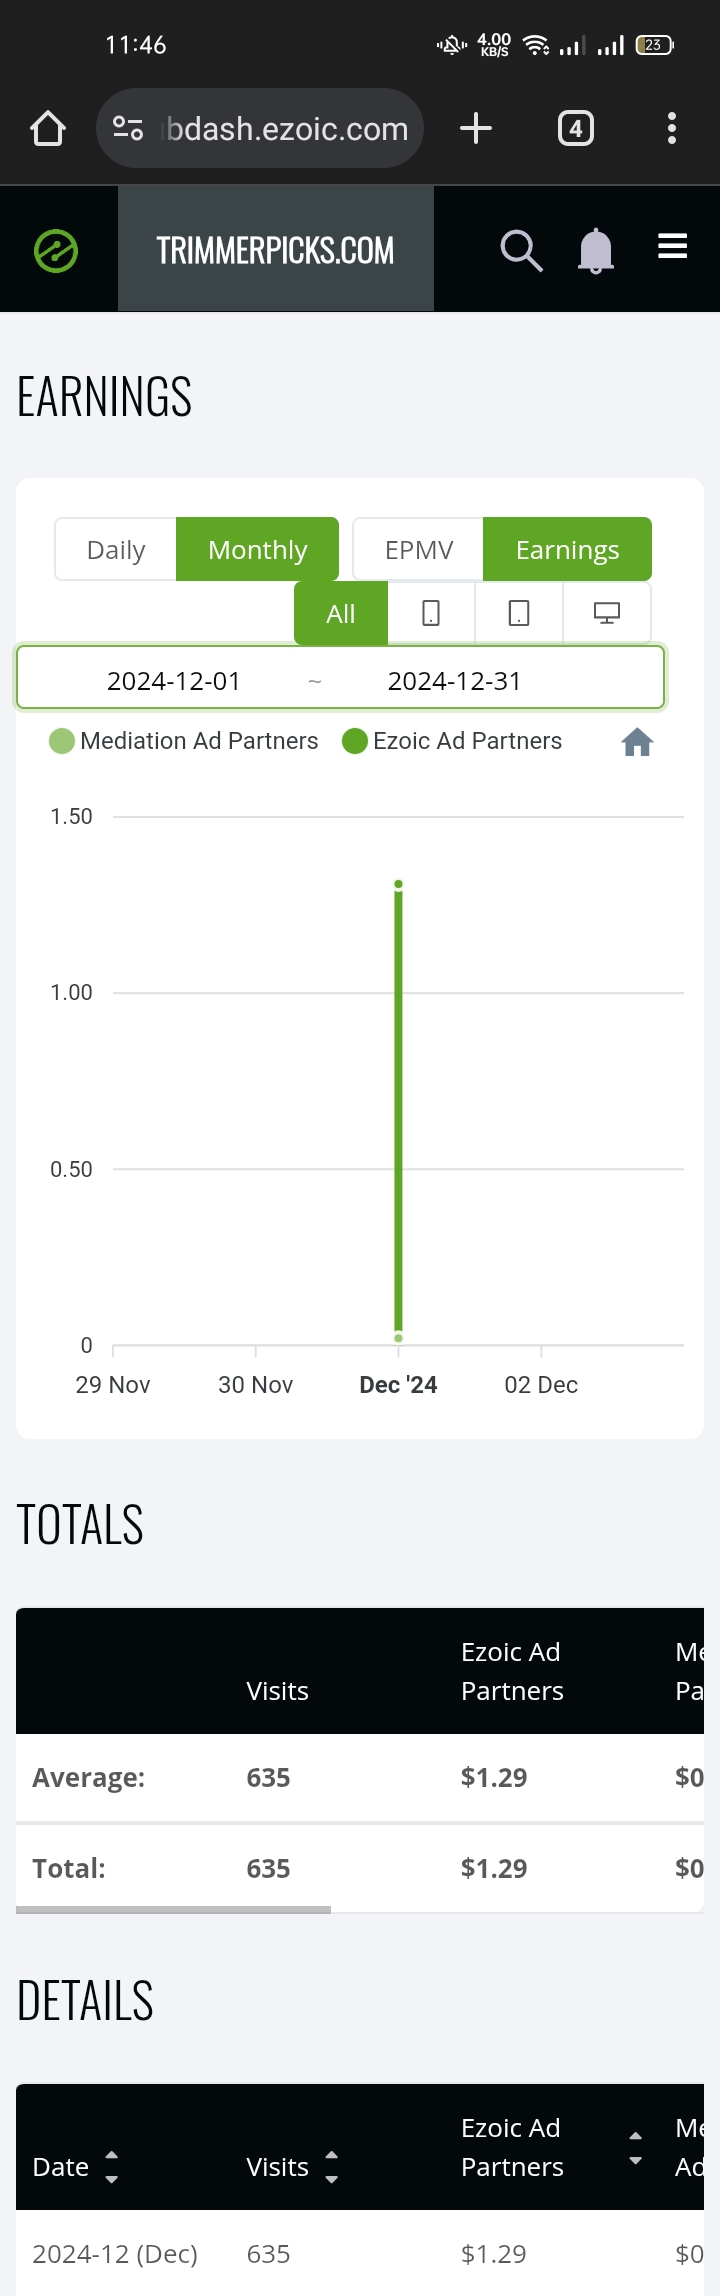
Task: Open the search magnifier icon
Action: click(x=521, y=250)
